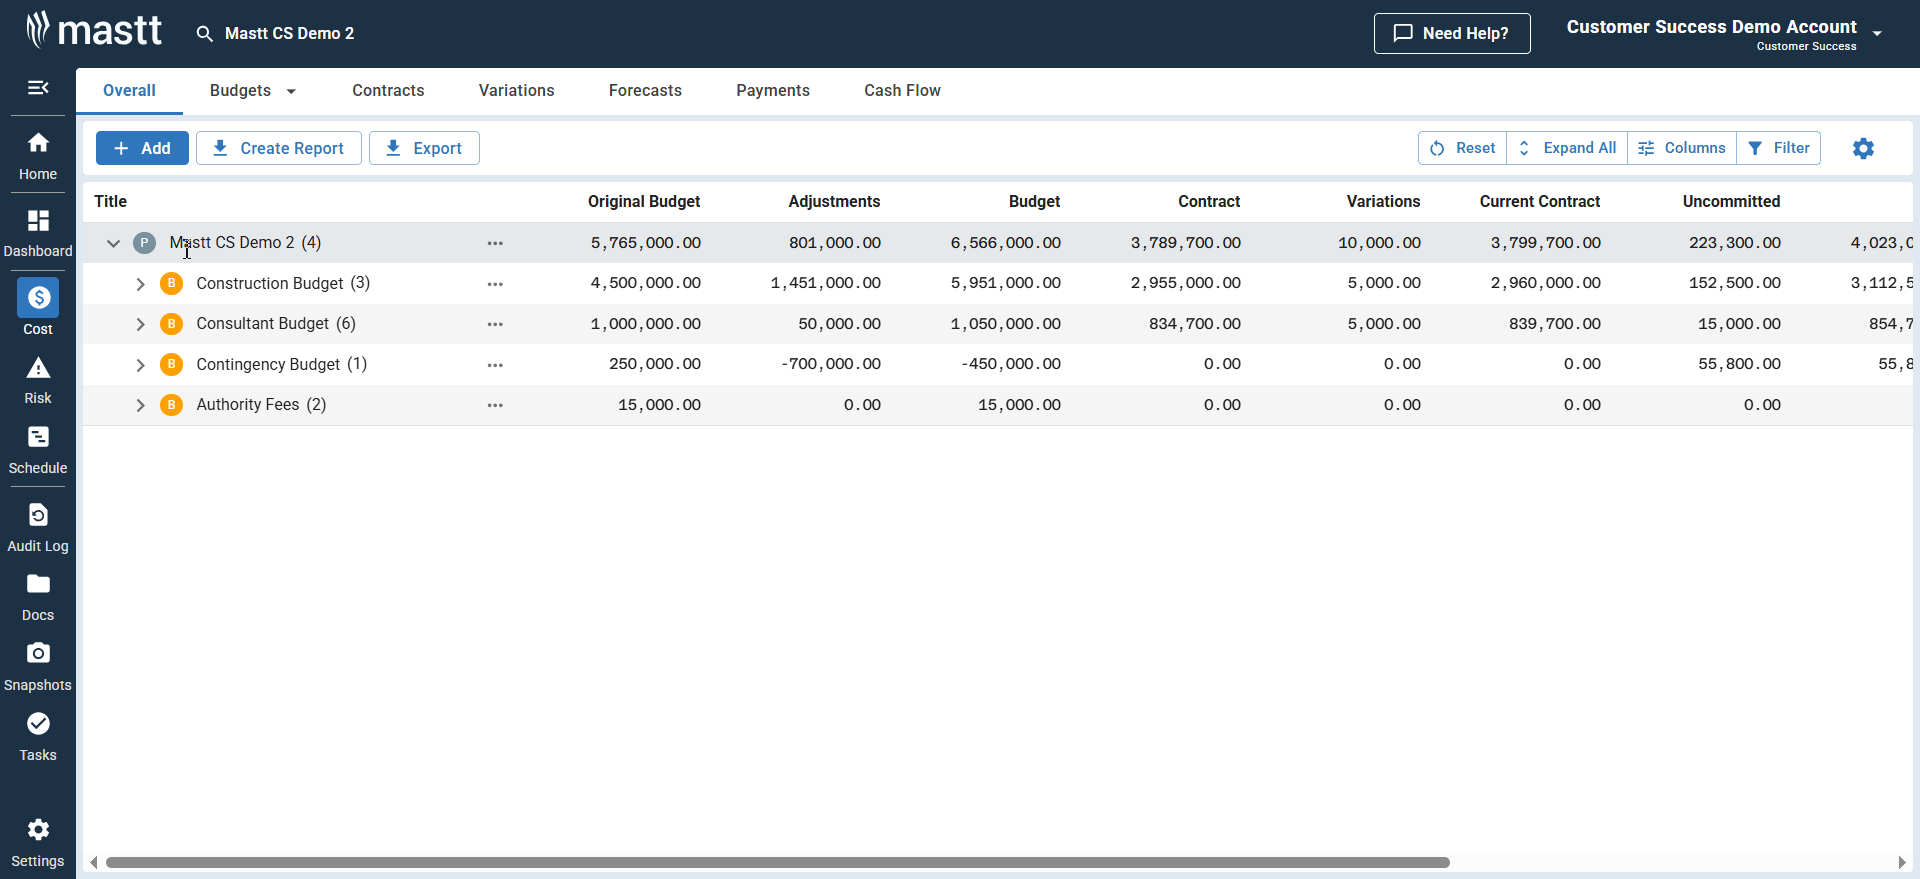1920x879 pixels.
Task: Open Snapshots camera icon
Action: click(38, 653)
